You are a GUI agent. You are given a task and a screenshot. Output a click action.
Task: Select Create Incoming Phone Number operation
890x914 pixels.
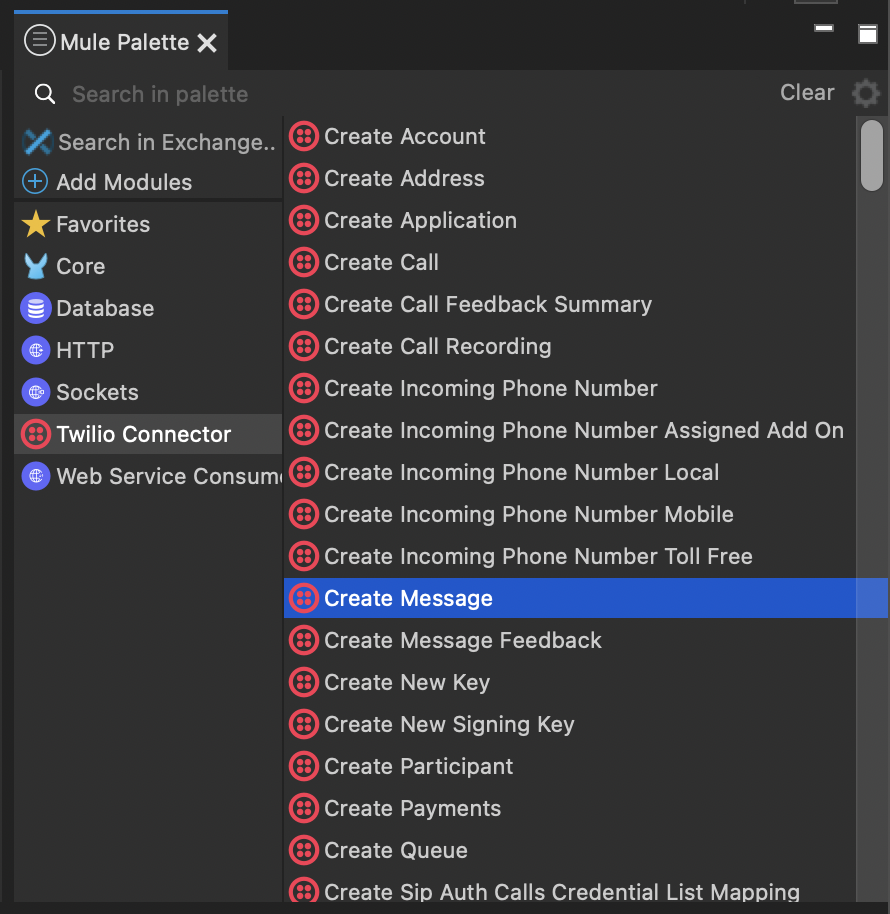click(x=491, y=388)
